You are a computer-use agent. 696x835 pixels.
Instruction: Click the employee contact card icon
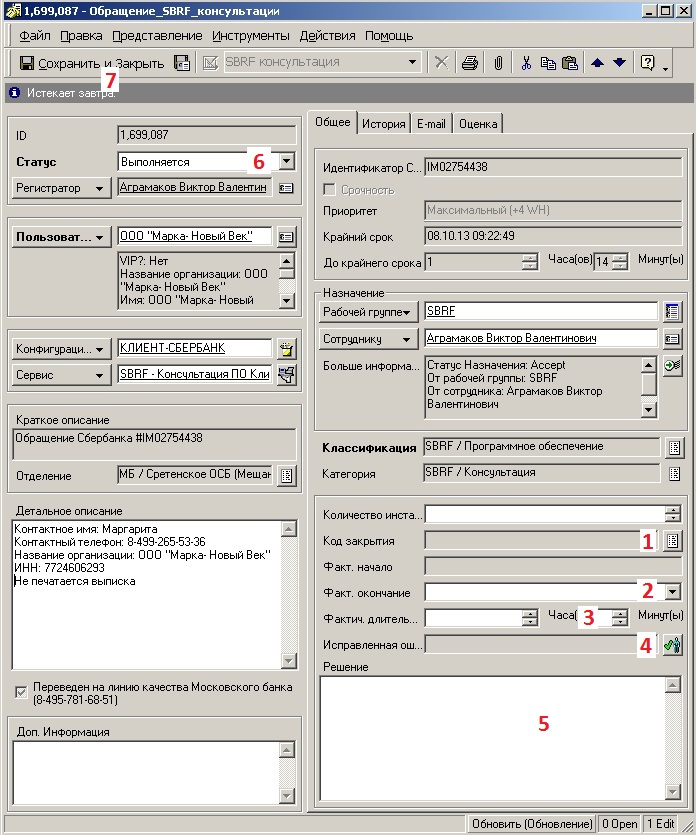[672, 339]
